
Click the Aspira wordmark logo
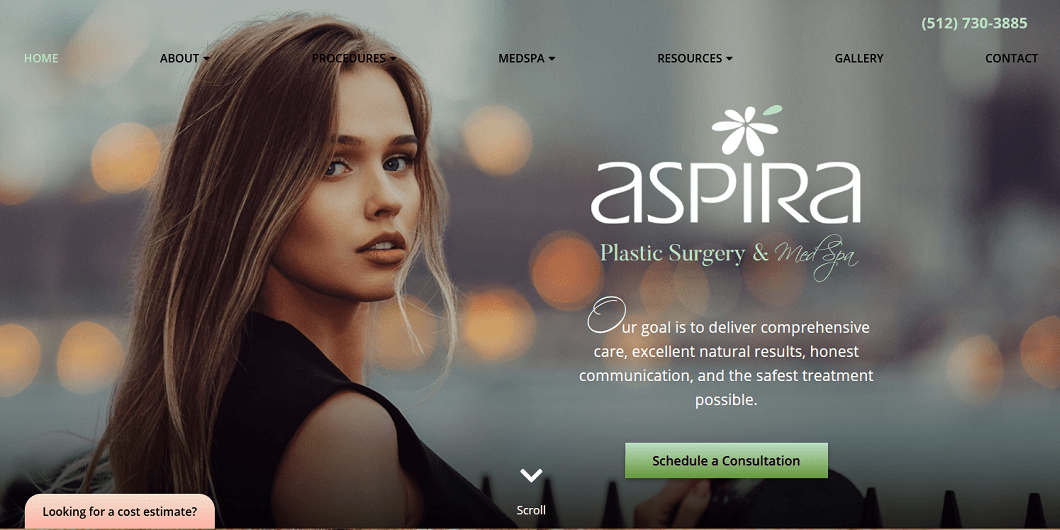pos(726,193)
